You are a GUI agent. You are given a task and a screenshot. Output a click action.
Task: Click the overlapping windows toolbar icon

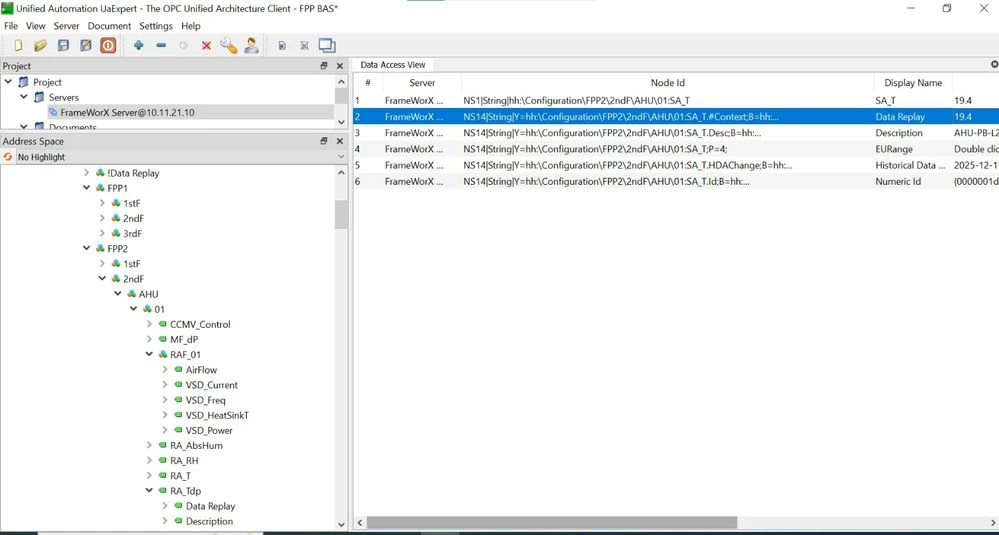point(327,45)
